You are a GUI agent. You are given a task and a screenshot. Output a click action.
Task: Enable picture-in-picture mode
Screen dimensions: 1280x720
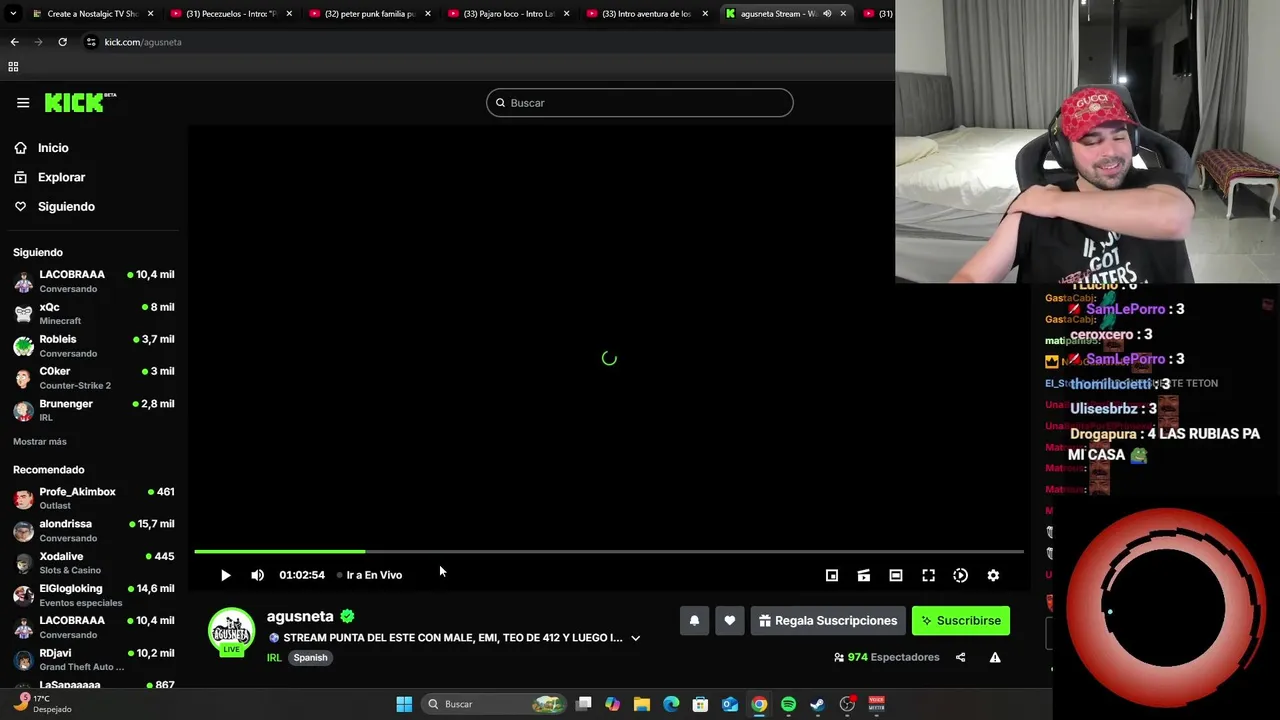[x=832, y=575]
